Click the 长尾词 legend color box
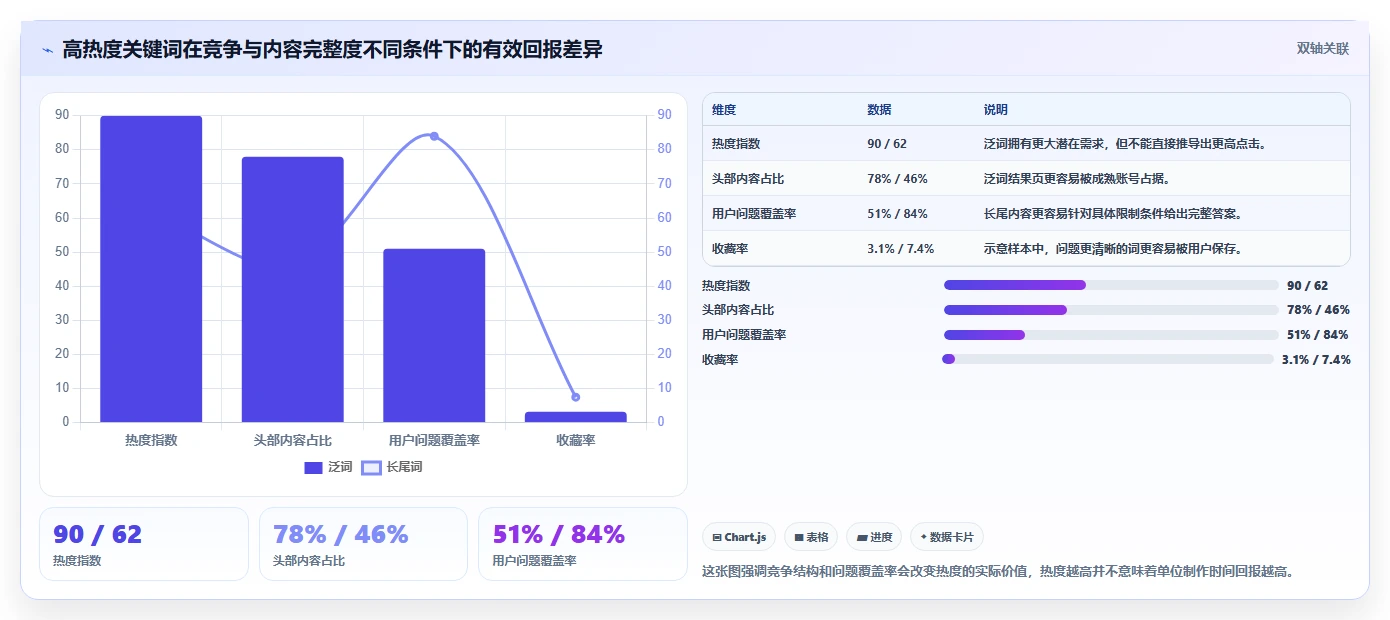 pyautogui.click(x=371, y=467)
